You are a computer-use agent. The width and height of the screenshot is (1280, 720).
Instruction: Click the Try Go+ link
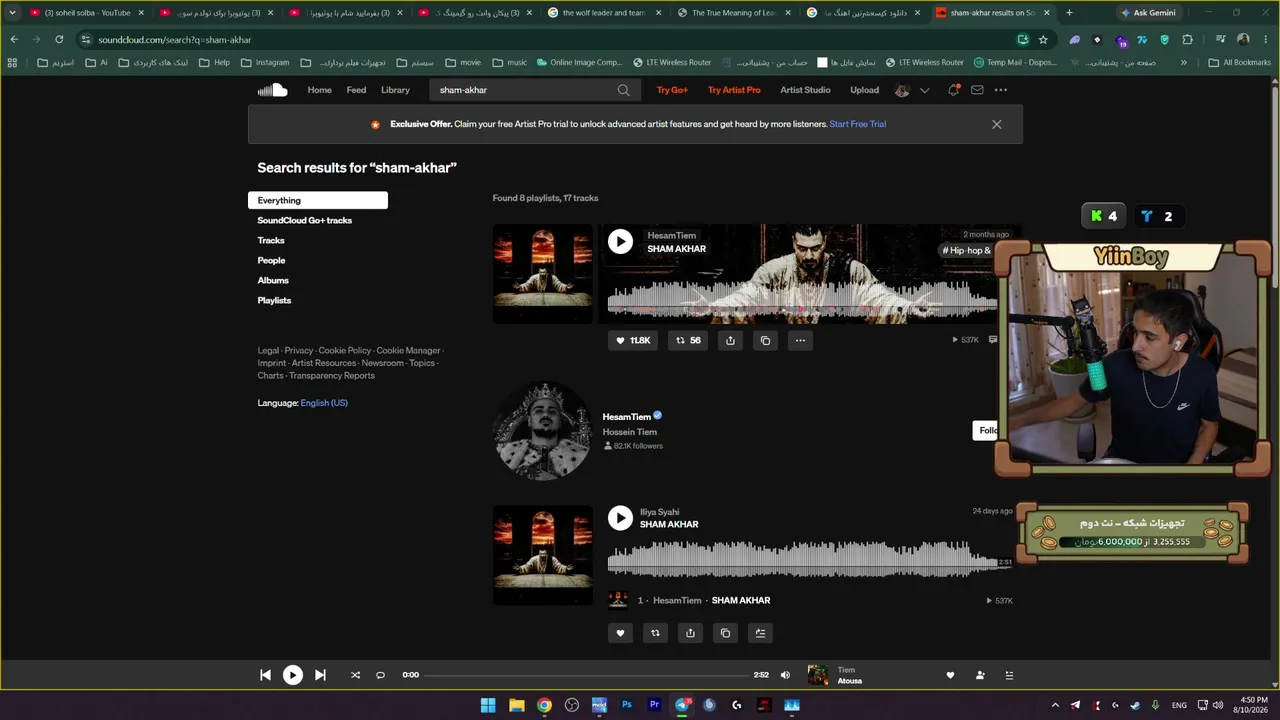tap(672, 90)
